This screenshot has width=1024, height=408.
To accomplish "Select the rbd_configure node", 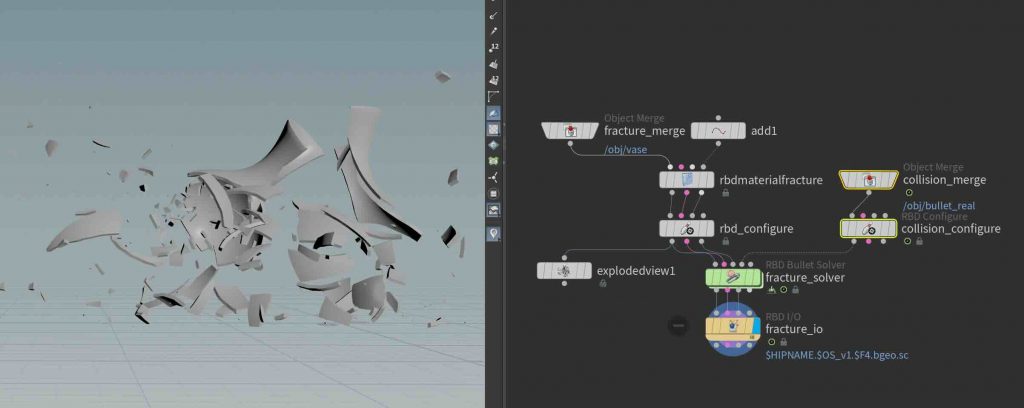I will [x=687, y=228].
